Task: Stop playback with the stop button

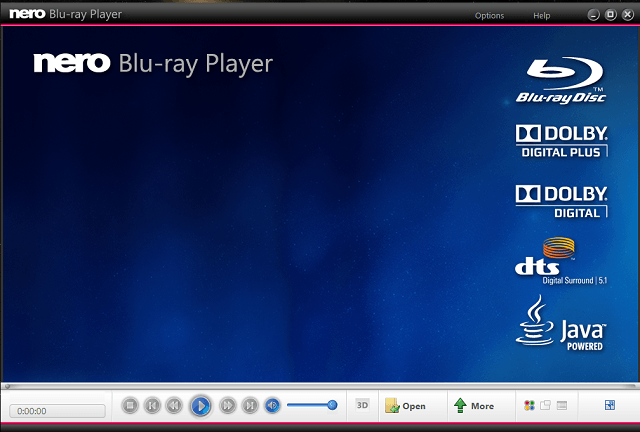Action: (130, 405)
